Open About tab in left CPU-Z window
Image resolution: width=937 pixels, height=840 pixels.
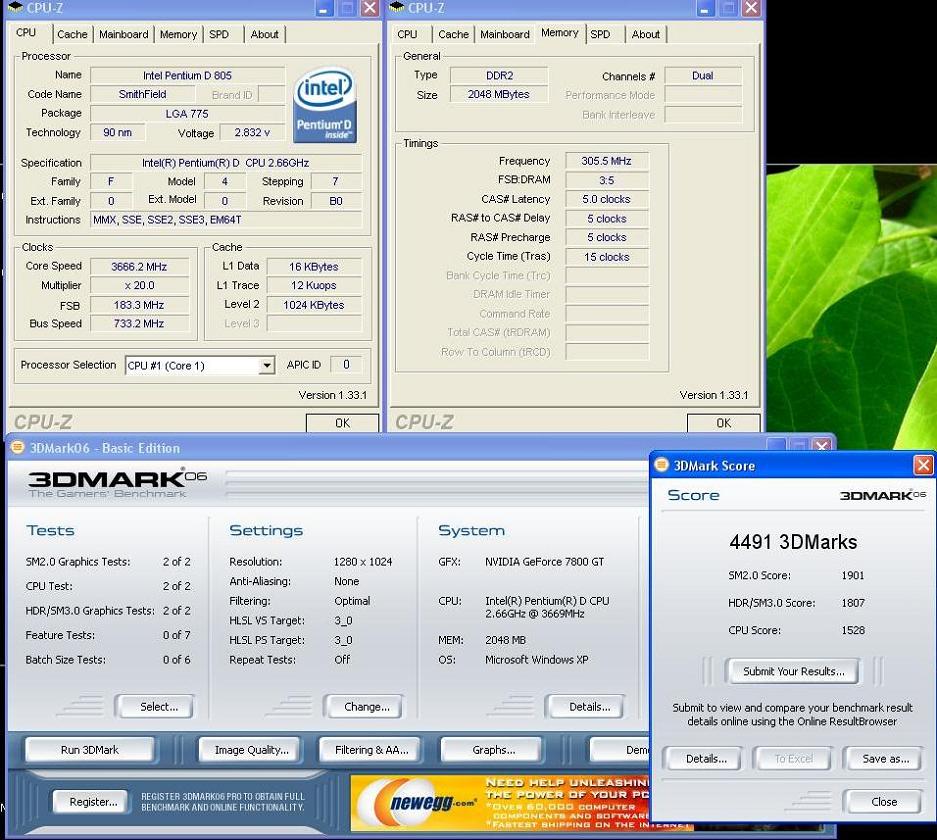[264, 35]
